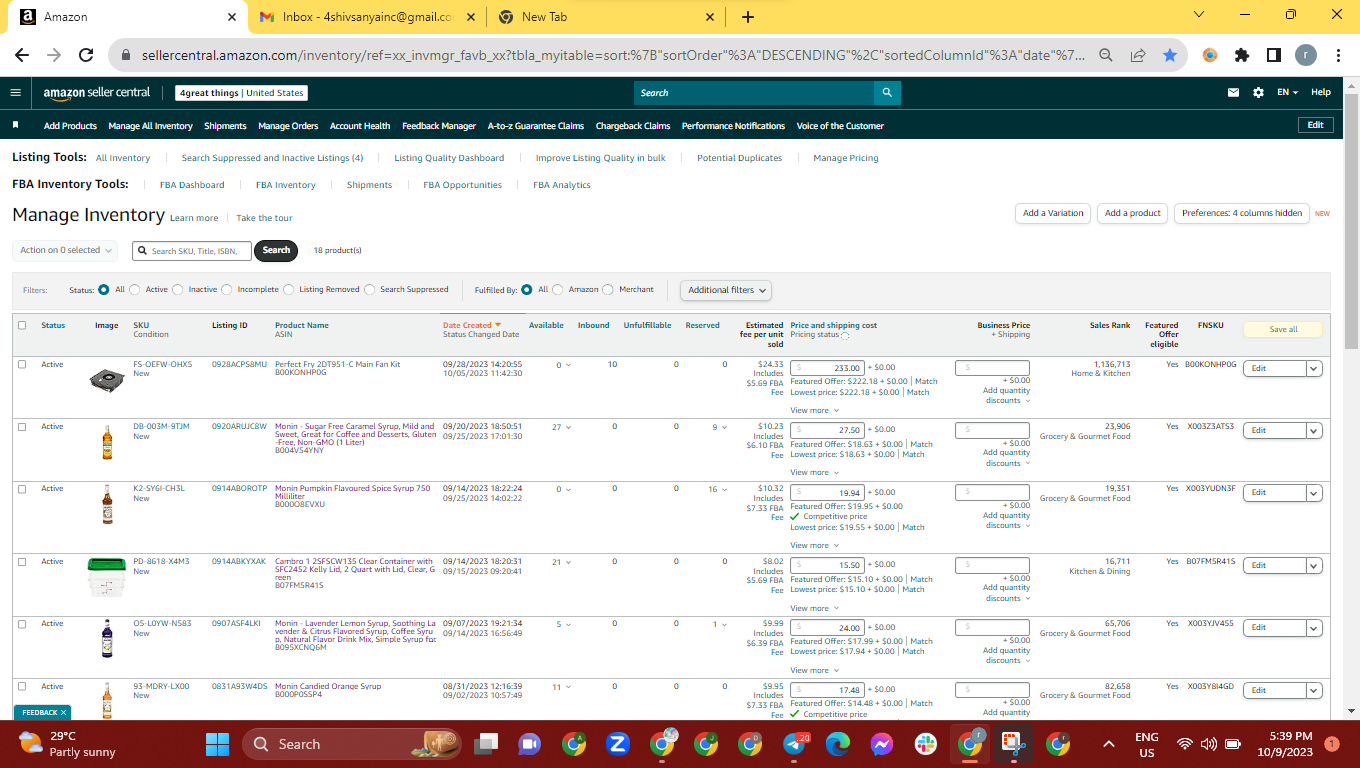Image resolution: width=1360 pixels, height=768 pixels.
Task: Open the Edit dropdown arrow for Lavender Lemon Syrup row
Action: pyautogui.click(x=1314, y=627)
